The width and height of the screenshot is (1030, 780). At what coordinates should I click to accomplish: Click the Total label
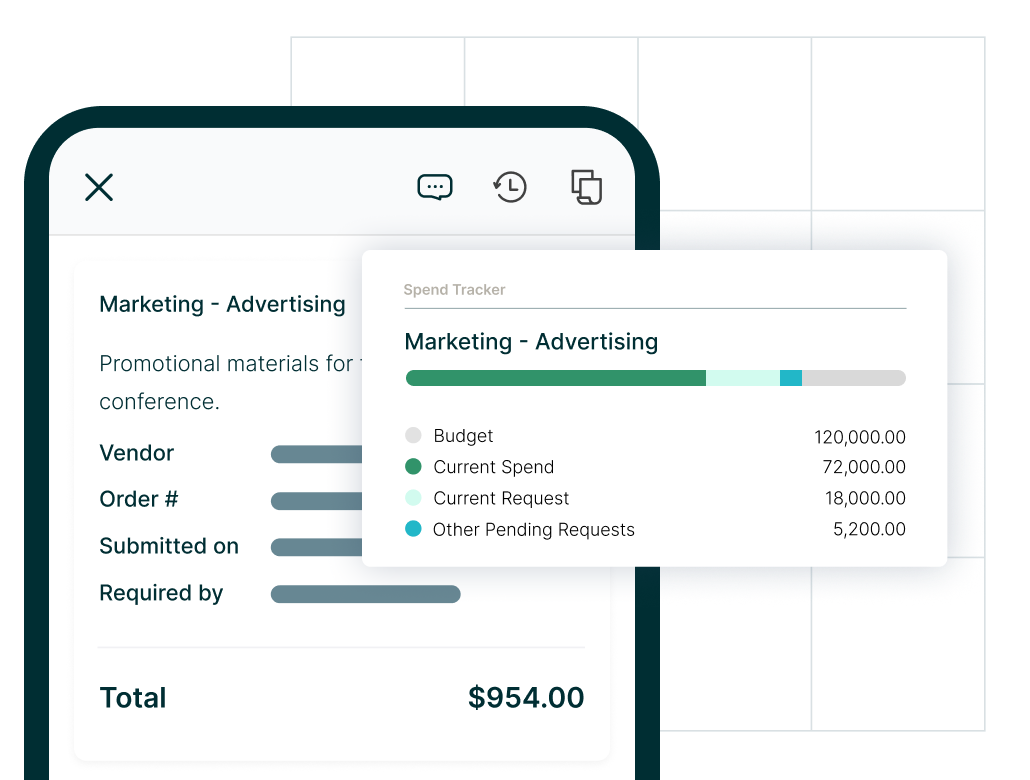point(133,698)
